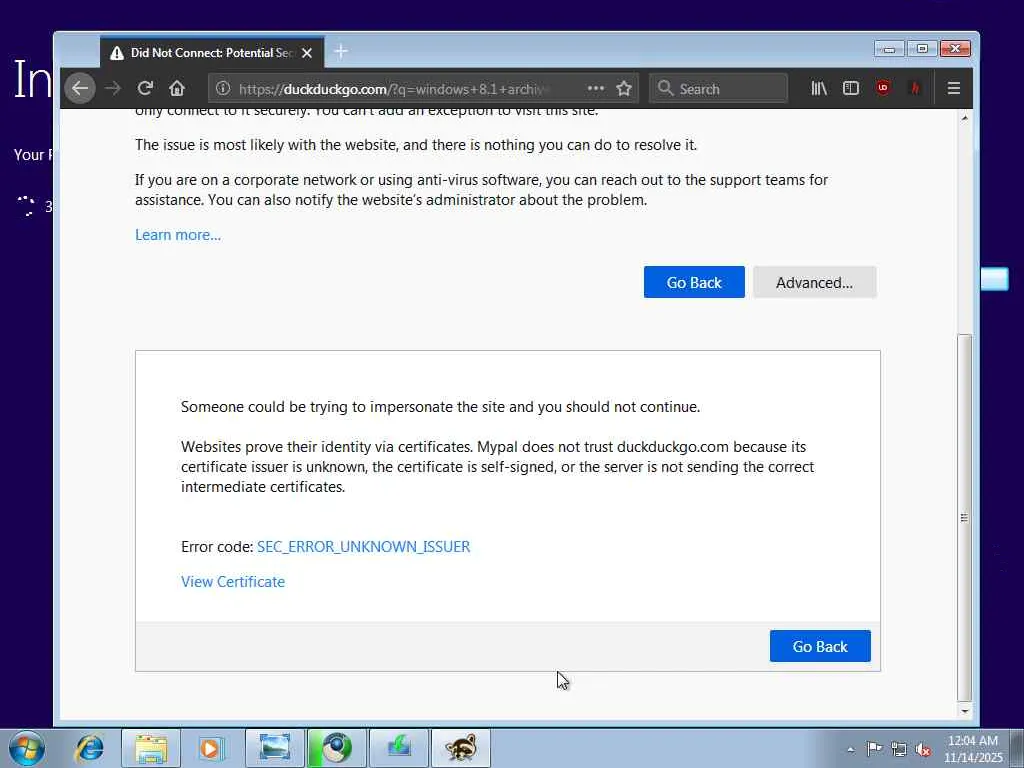Show hidden system tray icons
Image resolution: width=1024 pixels, height=768 pixels.
850,749
